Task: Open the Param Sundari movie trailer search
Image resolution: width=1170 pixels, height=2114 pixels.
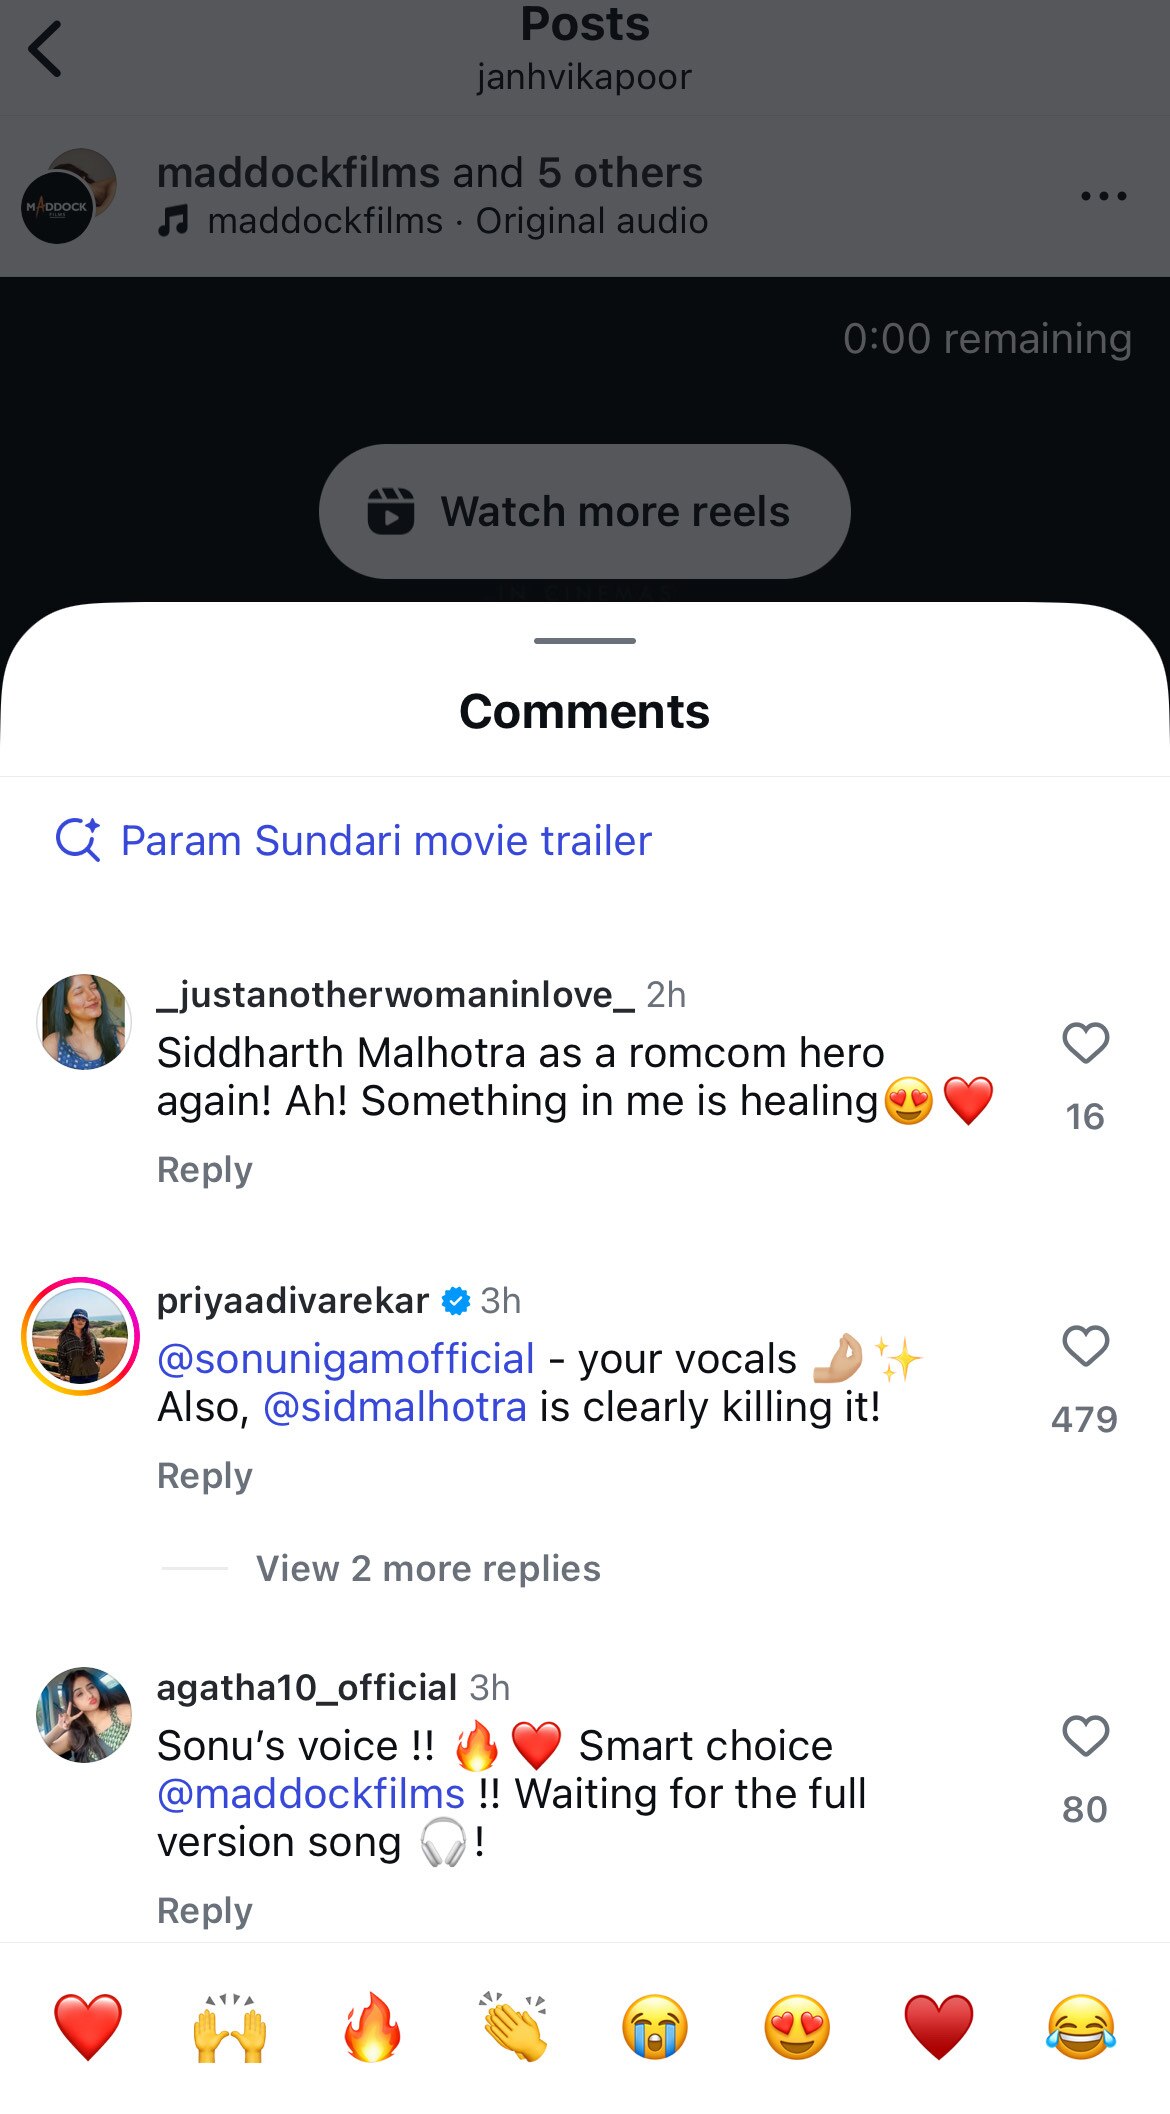Action: point(385,841)
